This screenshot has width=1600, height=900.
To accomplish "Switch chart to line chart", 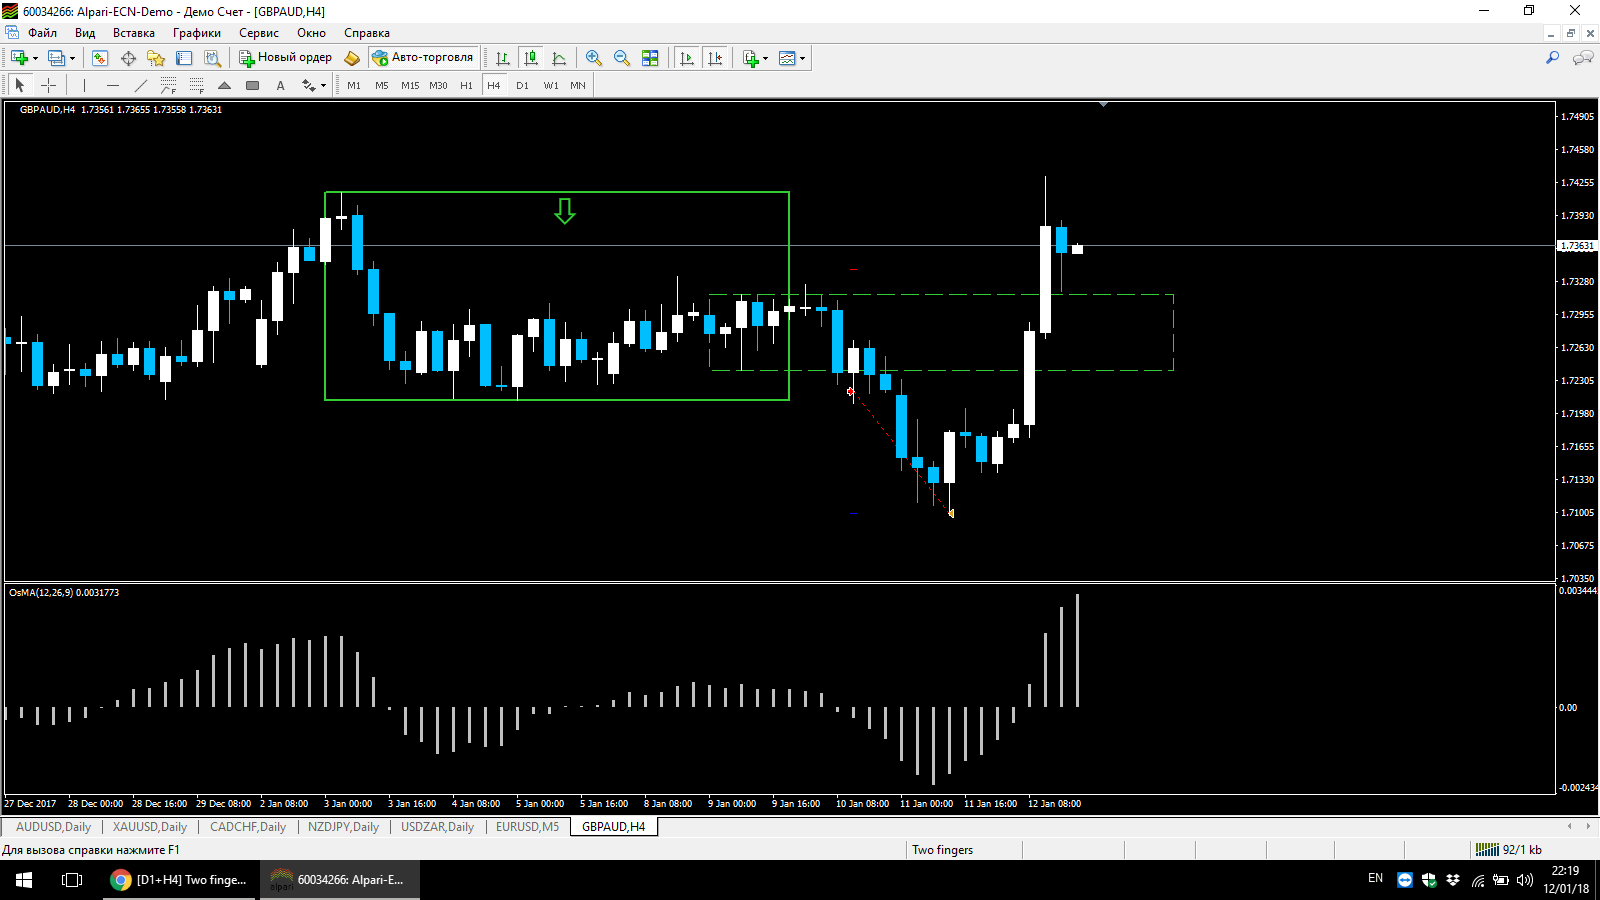I will tap(559, 58).
